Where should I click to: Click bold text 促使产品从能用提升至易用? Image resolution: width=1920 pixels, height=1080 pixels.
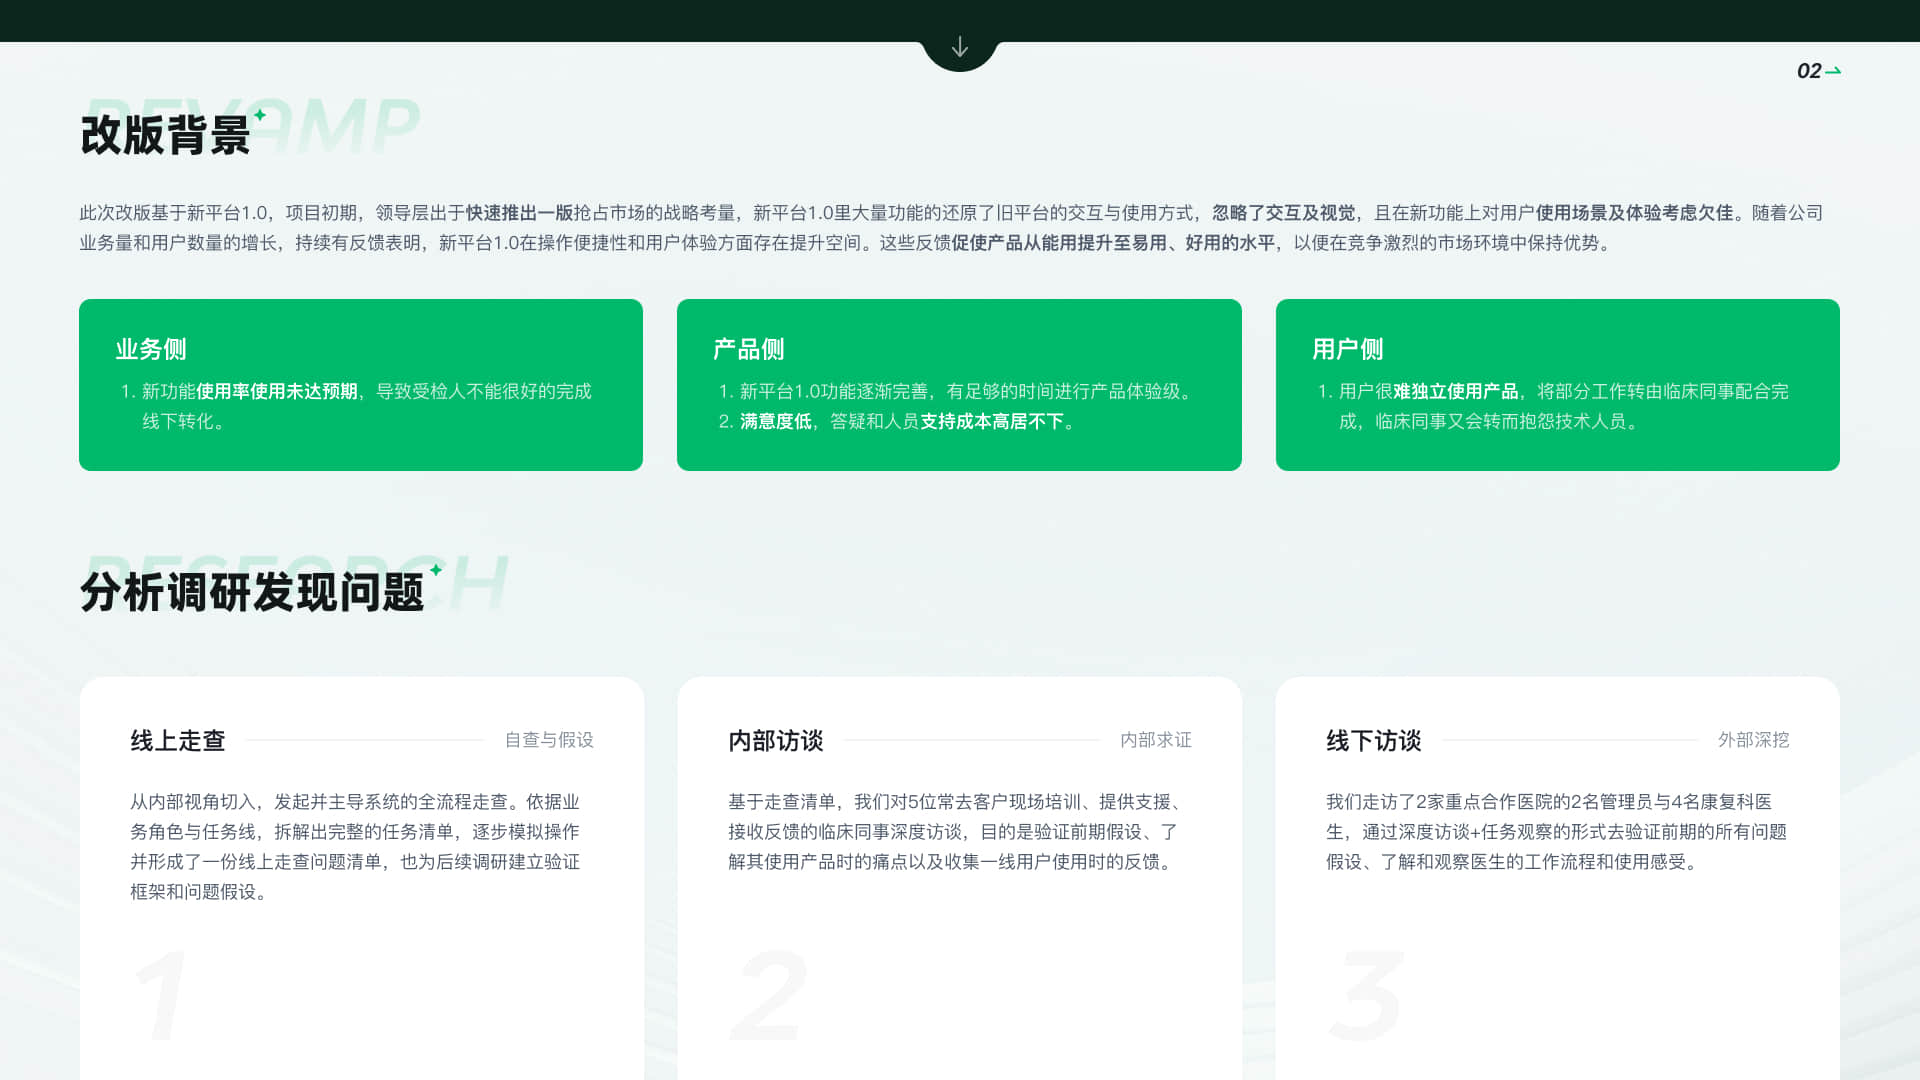point(1059,243)
